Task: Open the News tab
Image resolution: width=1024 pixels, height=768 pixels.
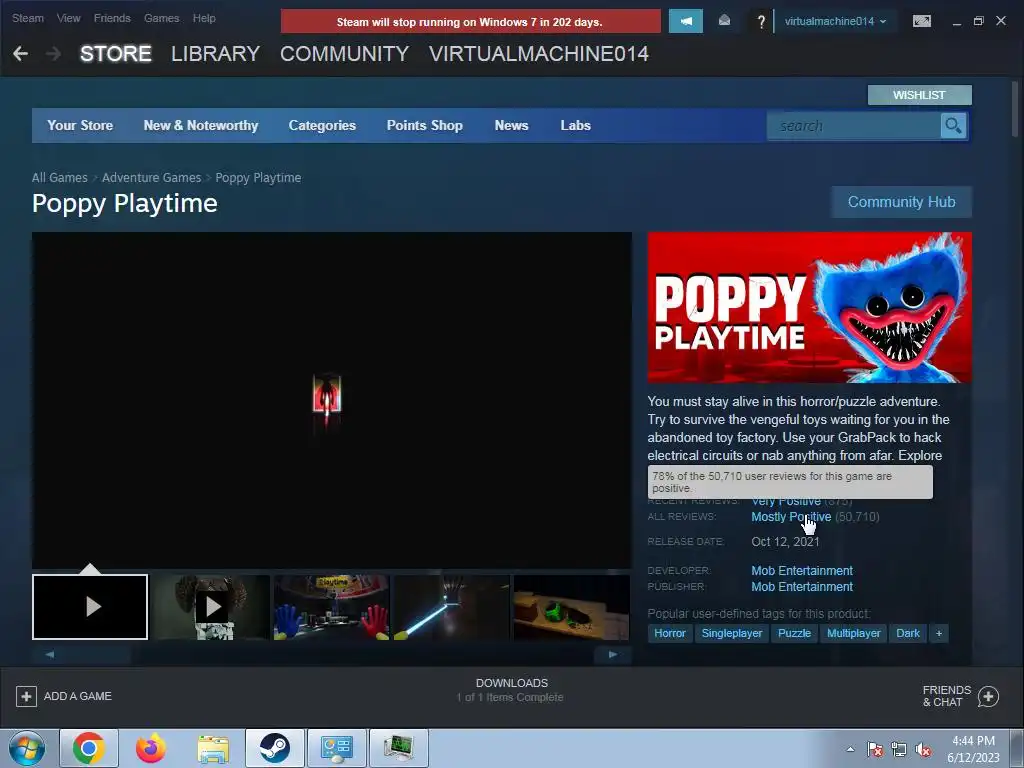Action: [511, 125]
